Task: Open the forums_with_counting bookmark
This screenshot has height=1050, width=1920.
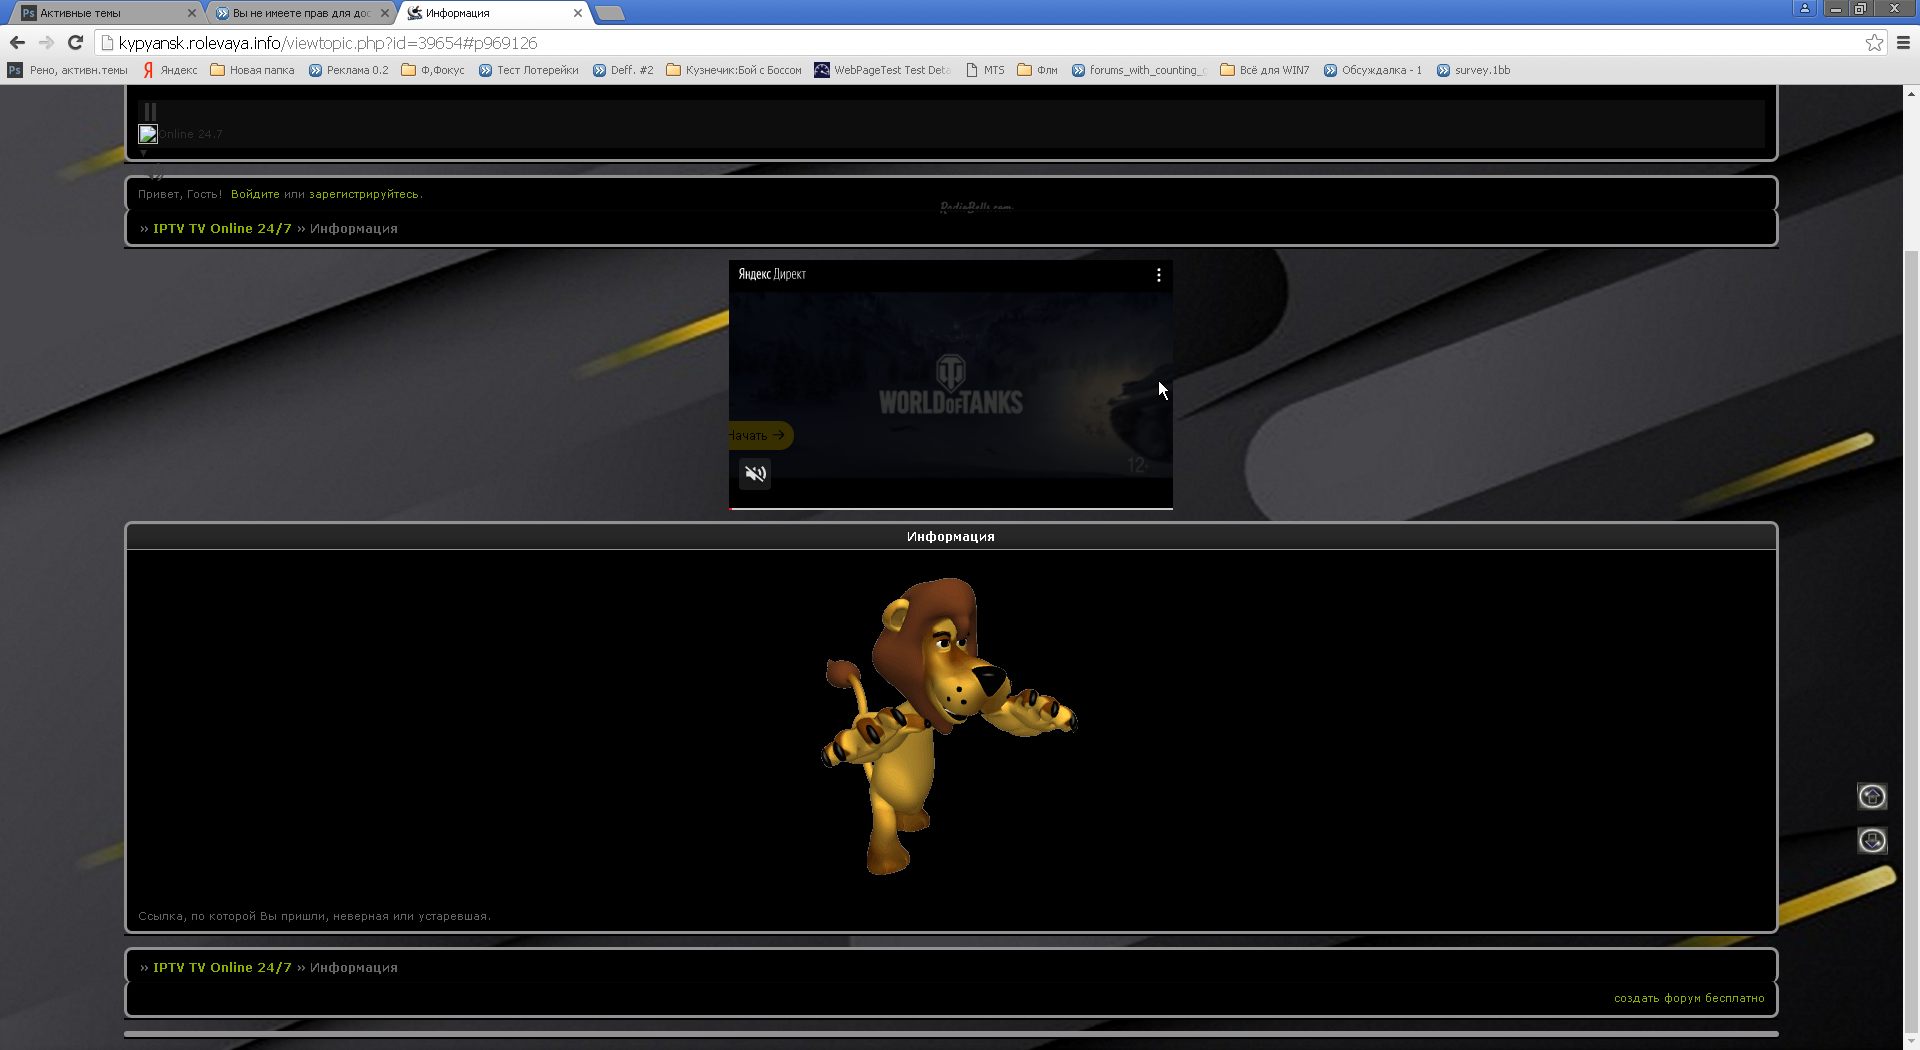Action: (1139, 70)
